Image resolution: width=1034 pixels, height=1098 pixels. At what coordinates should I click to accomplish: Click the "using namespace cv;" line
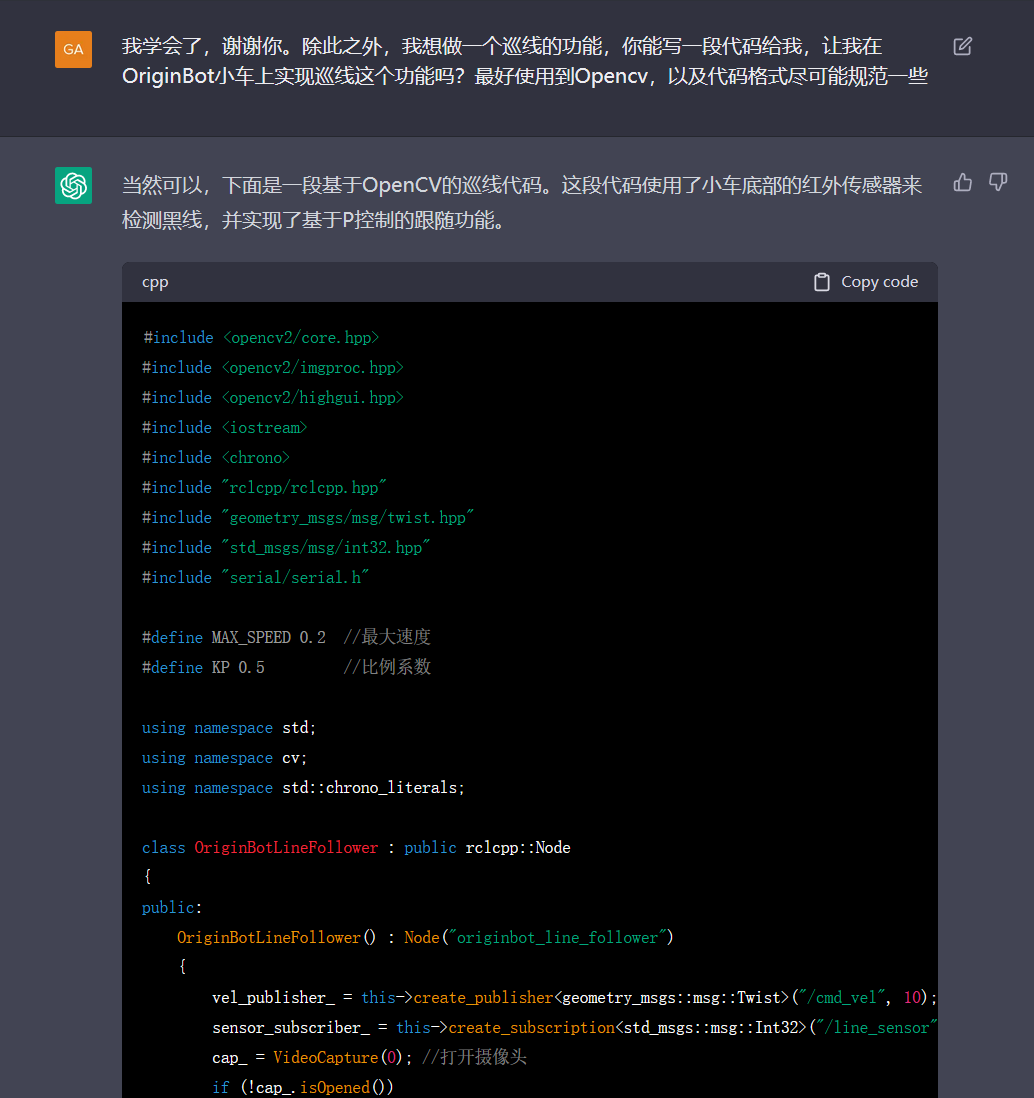coord(225,758)
